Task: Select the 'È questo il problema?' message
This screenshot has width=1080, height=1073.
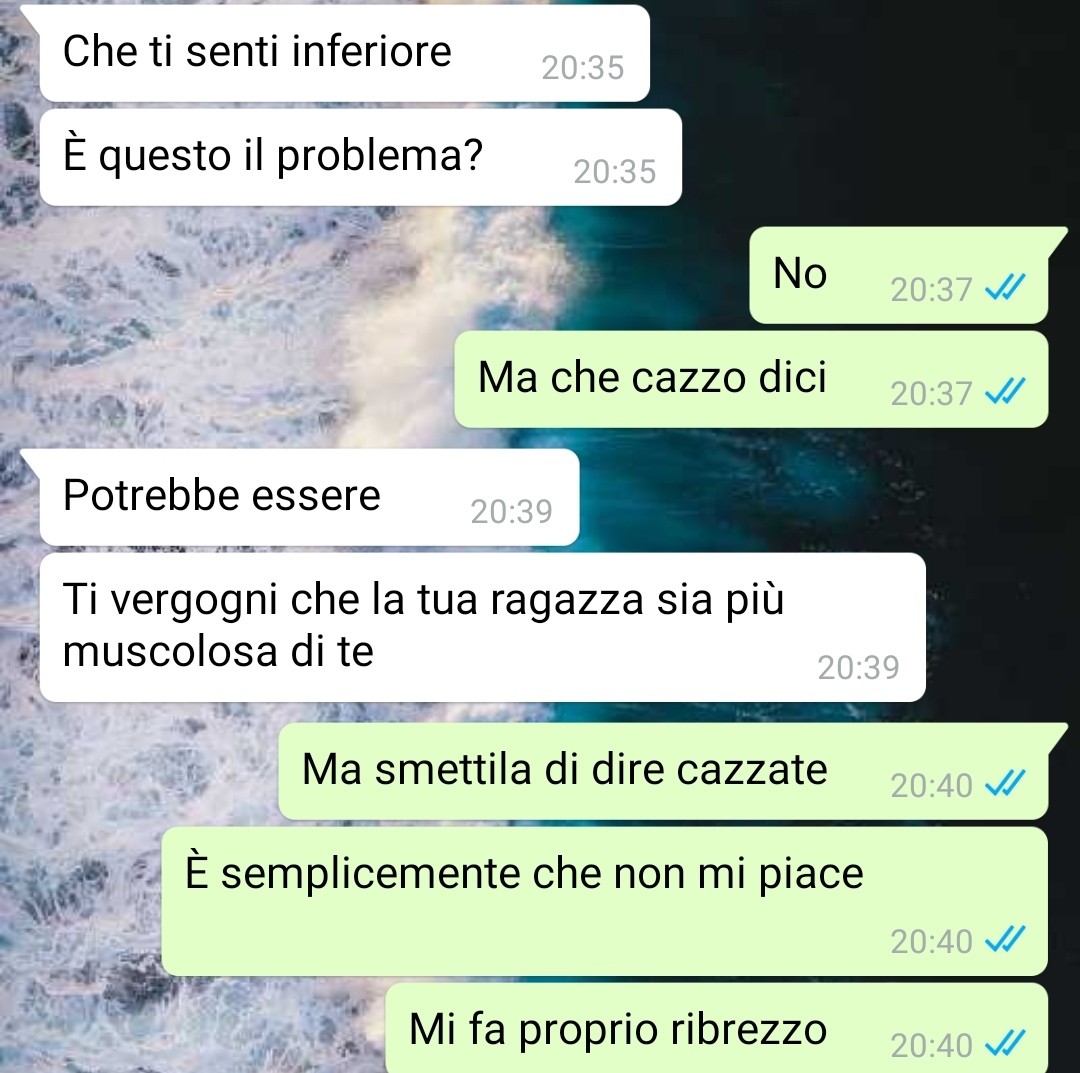Action: click(361, 157)
